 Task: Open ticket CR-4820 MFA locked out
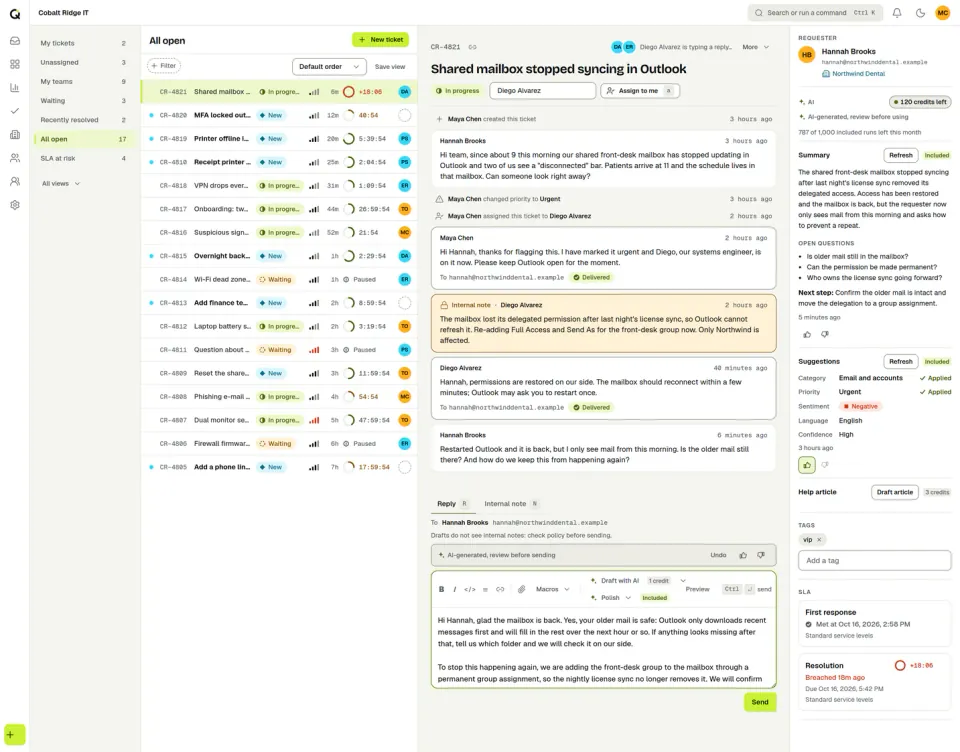point(279,115)
